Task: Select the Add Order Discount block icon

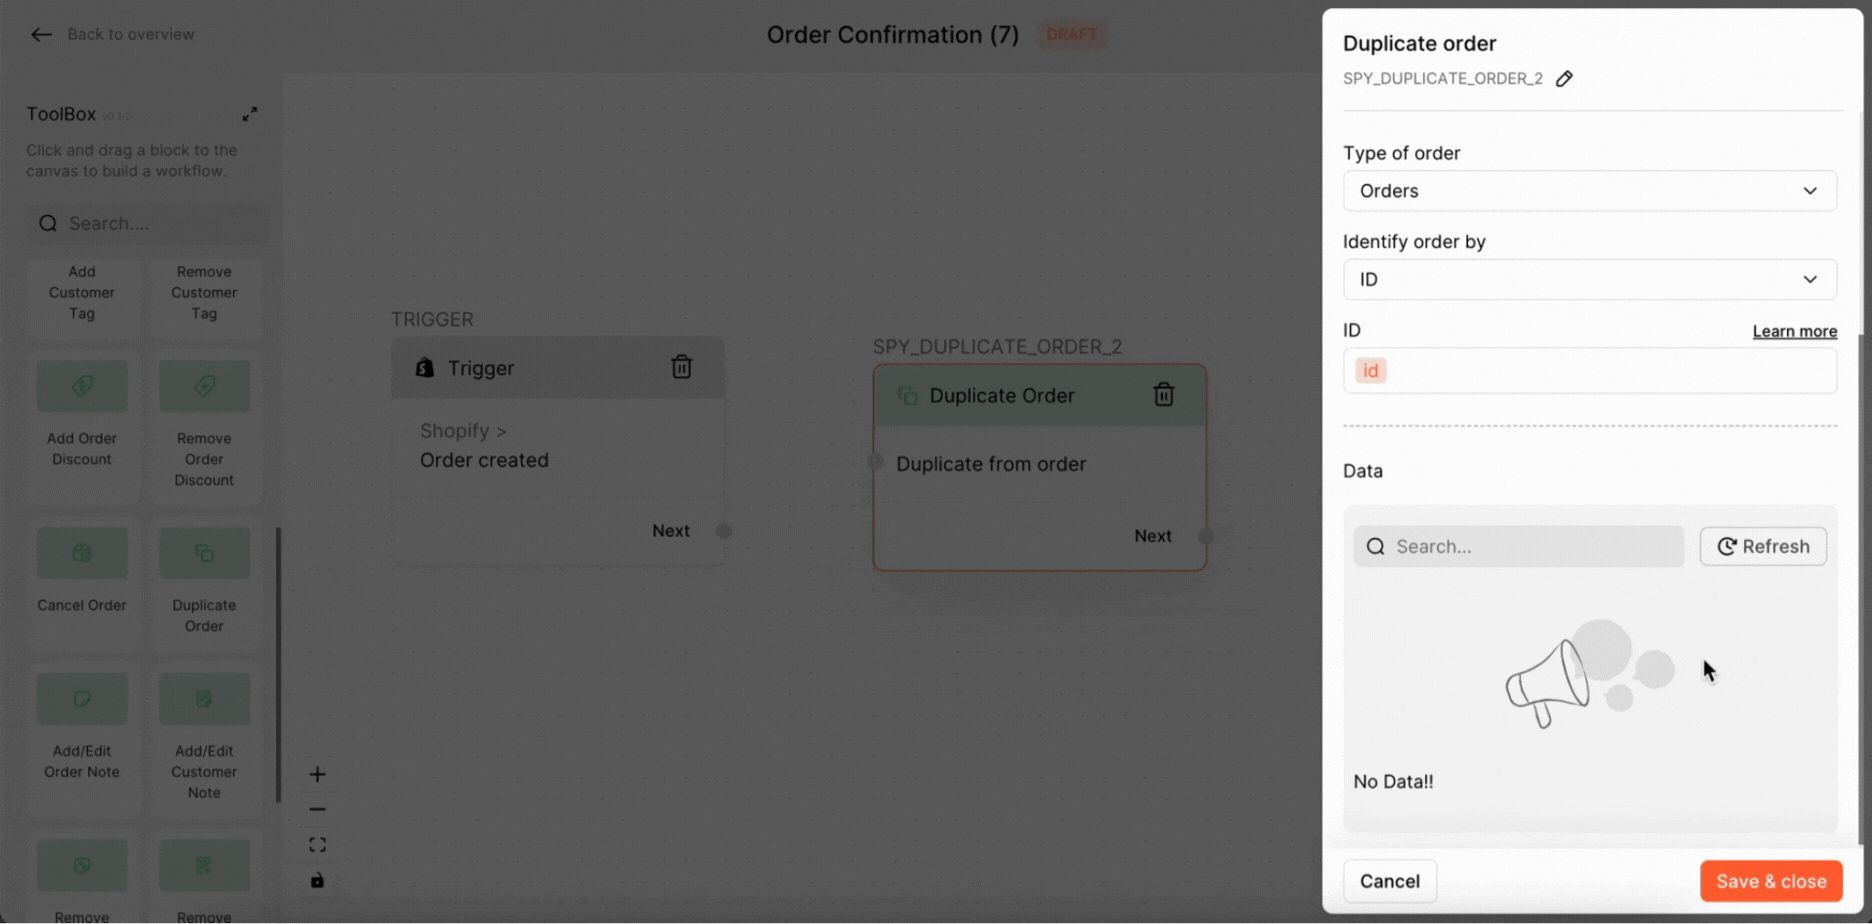Action: (x=82, y=386)
